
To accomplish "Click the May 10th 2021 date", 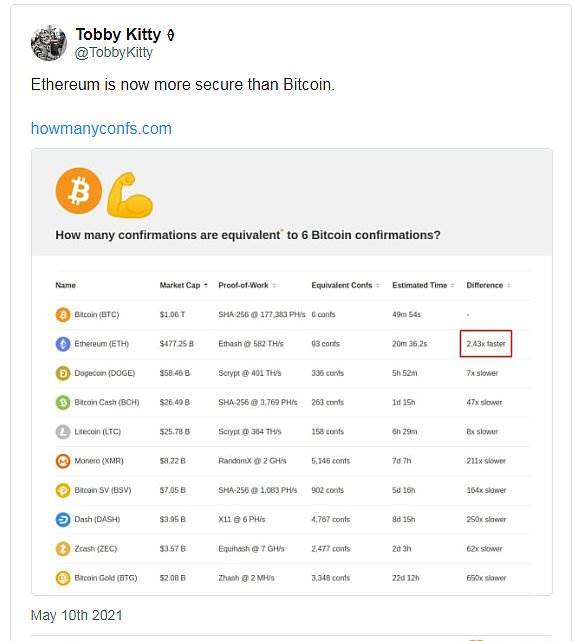I will [77, 615].
